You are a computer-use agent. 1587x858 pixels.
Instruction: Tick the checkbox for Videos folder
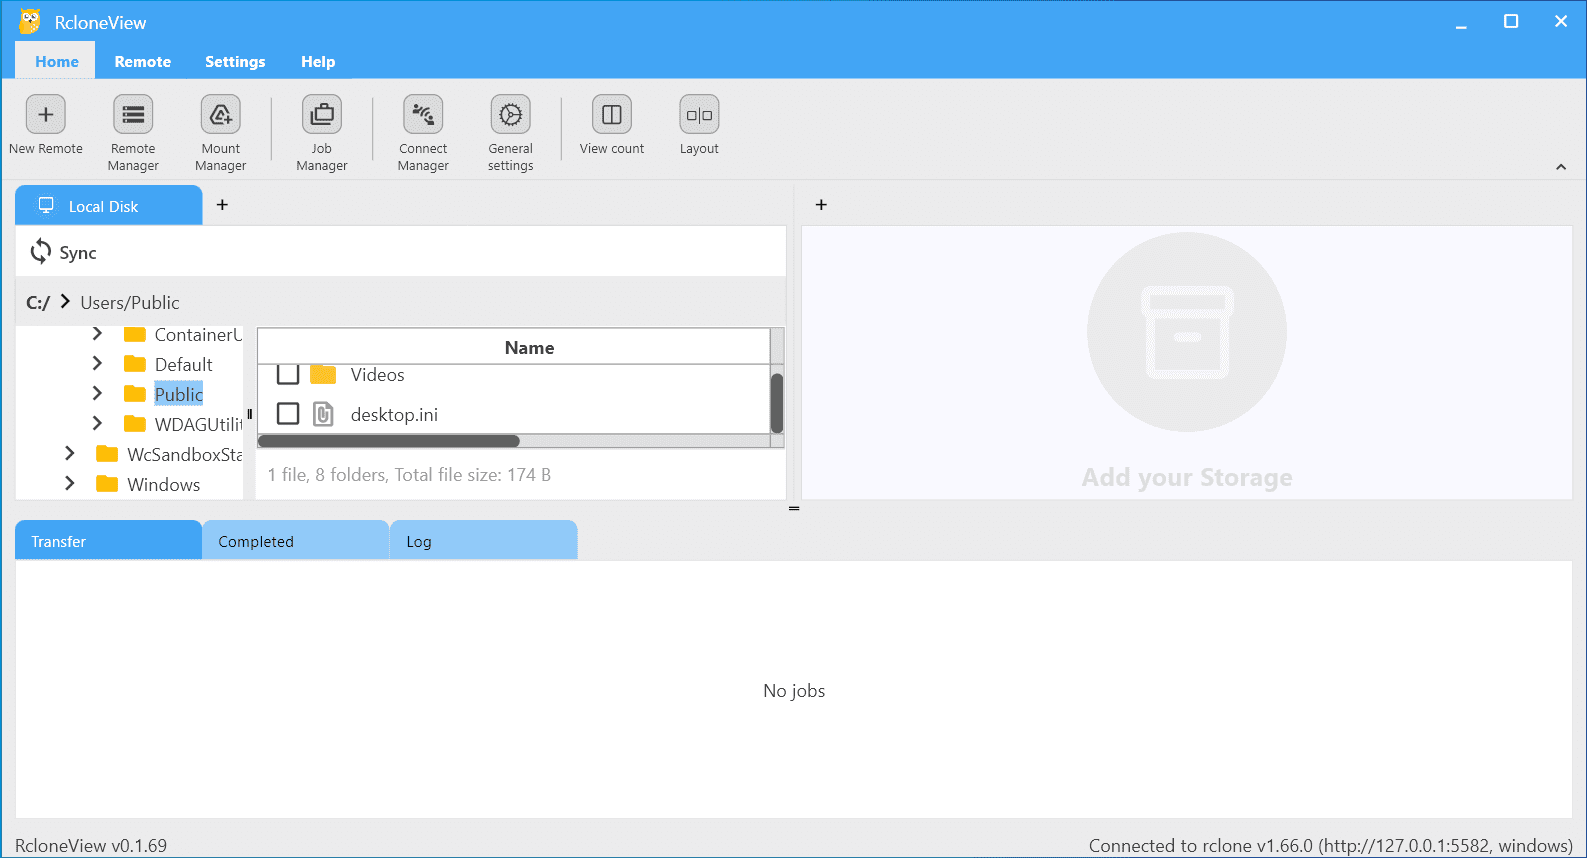pos(288,374)
